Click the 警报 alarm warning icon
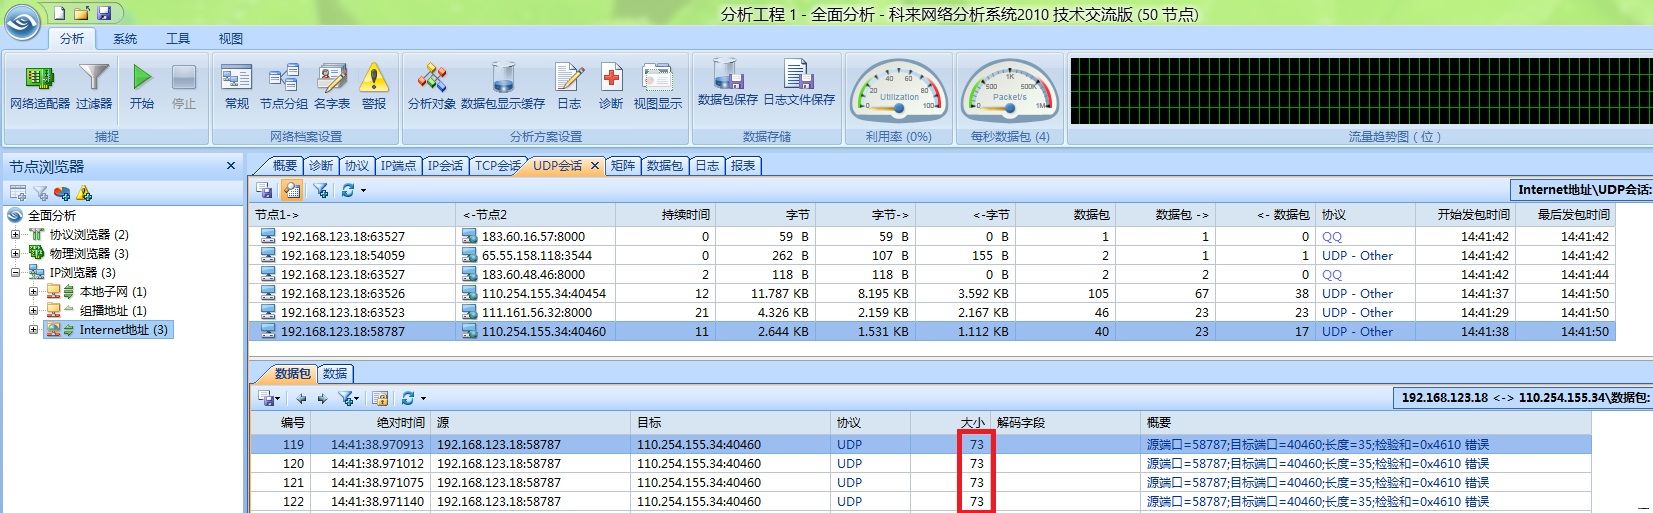The height and width of the screenshot is (513, 1653). tap(374, 87)
